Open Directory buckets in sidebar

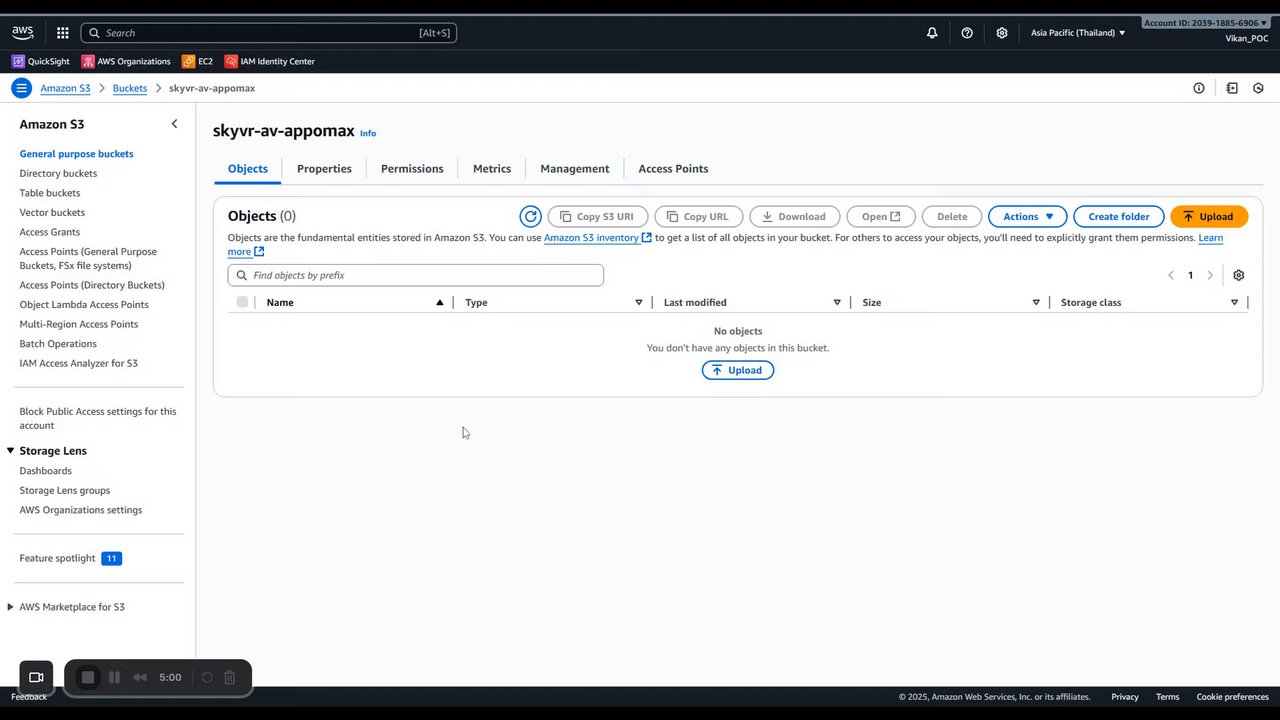58,173
